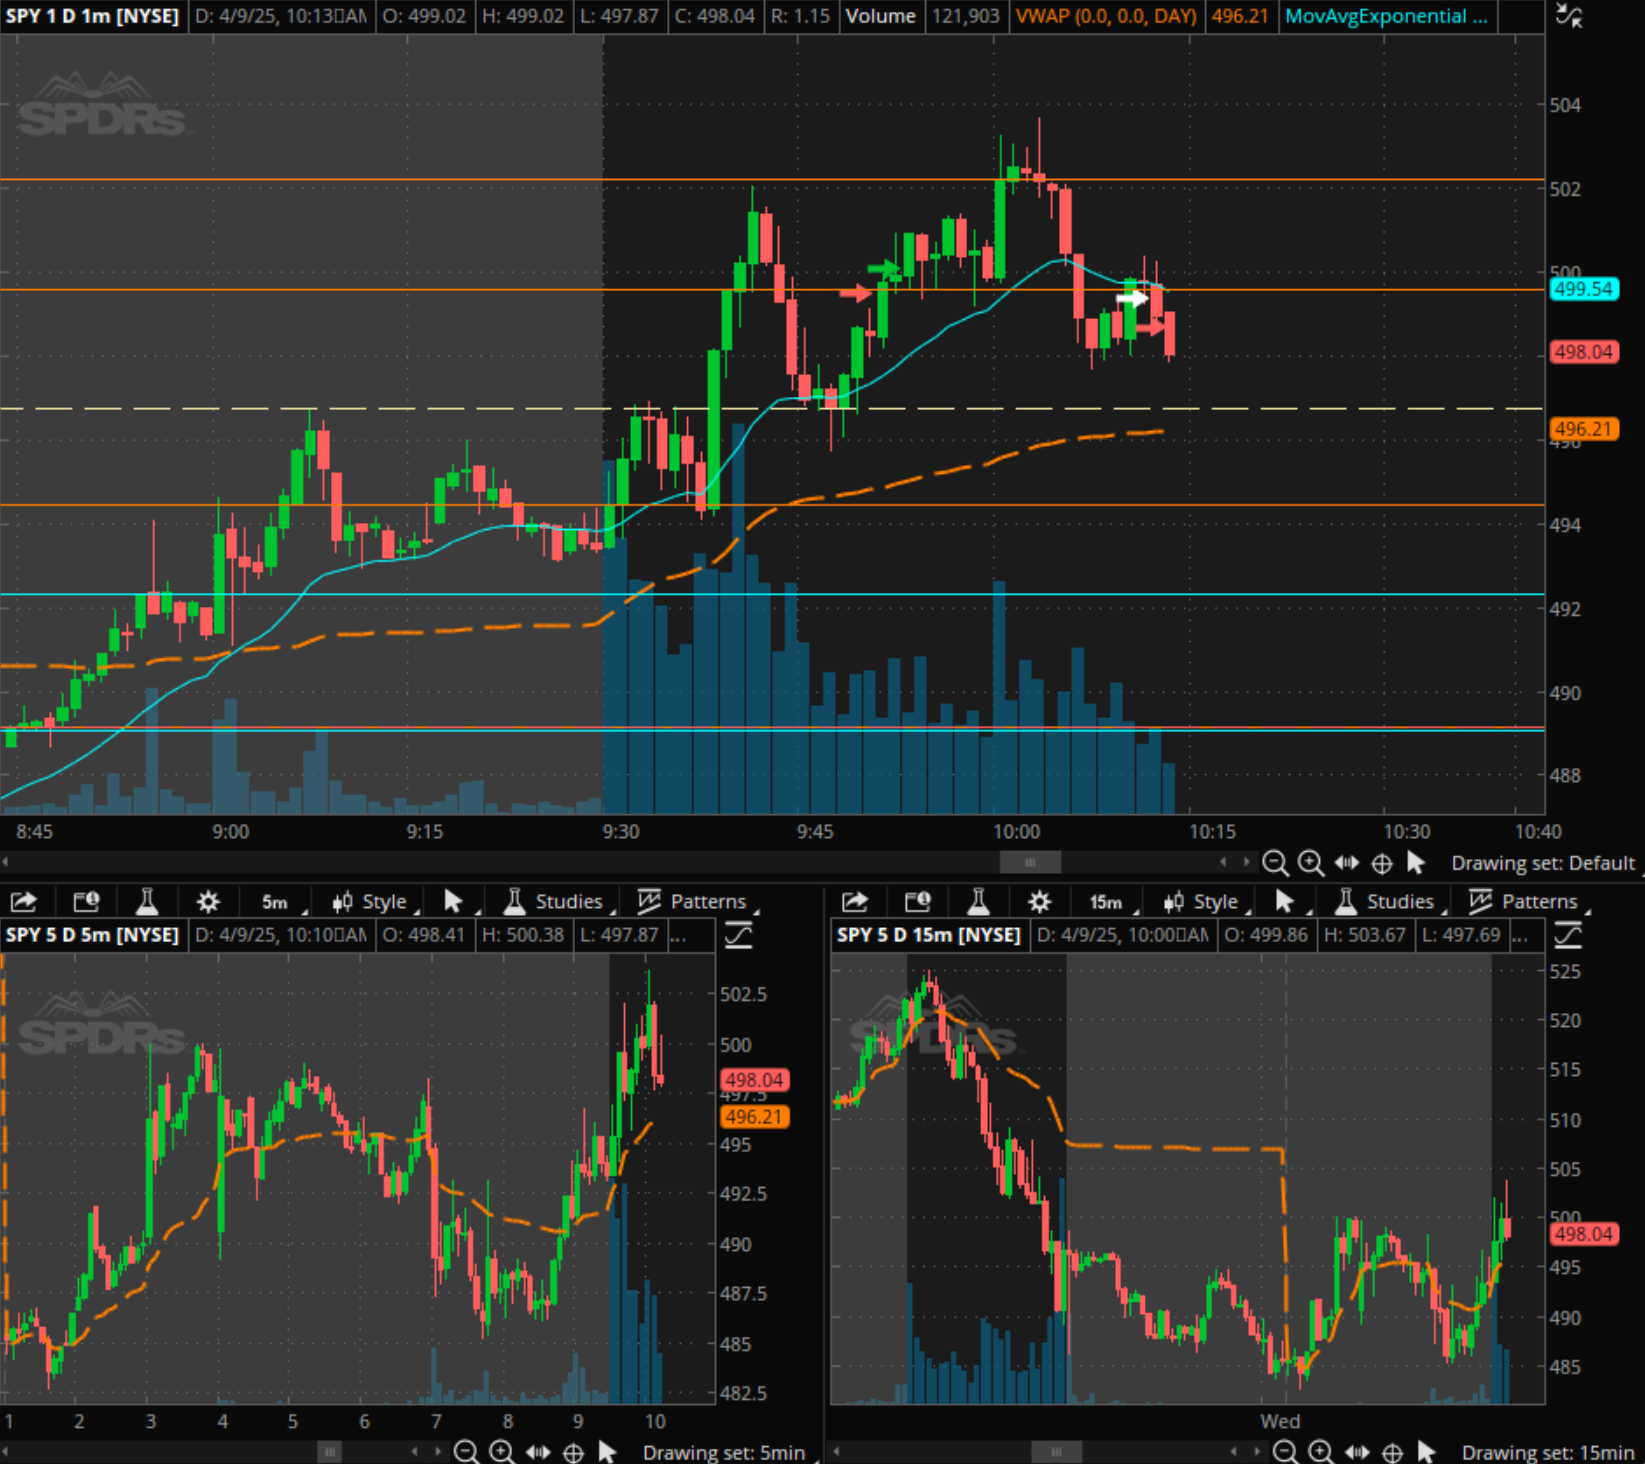Zoom in on the top 1m chart
Screen dimensions: 1645x1464
pyautogui.click(x=1310, y=863)
